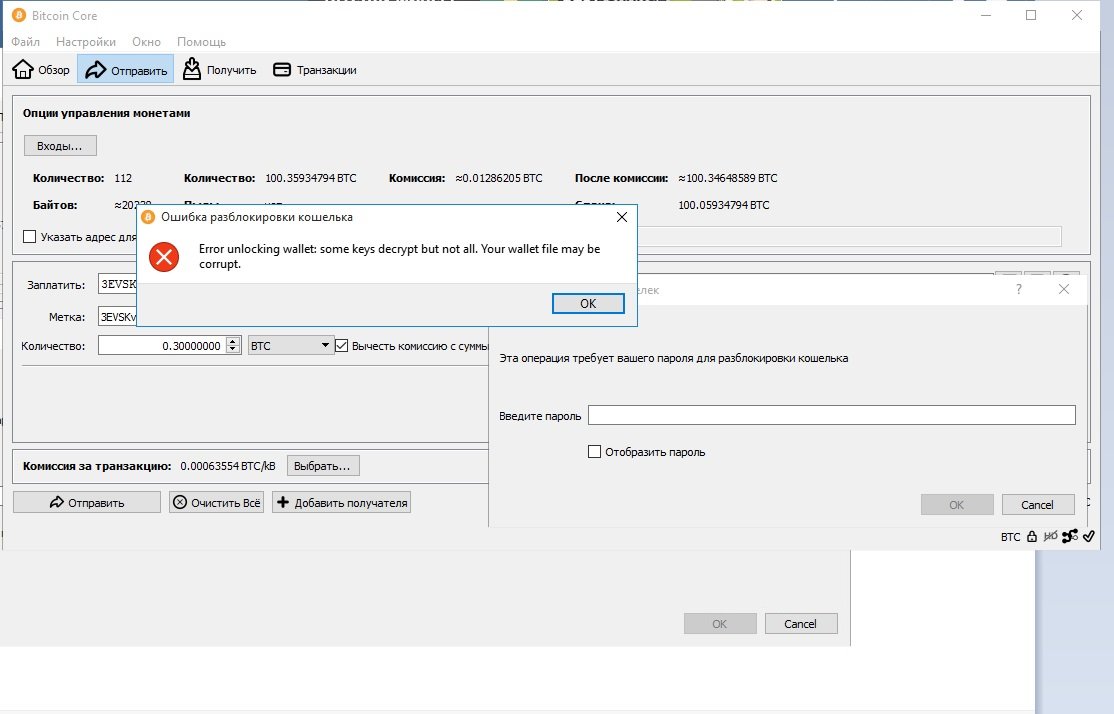Click the Введите пароль input field
Screen dimensions: 1114x714
pyautogui.click(x=832, y=415)
